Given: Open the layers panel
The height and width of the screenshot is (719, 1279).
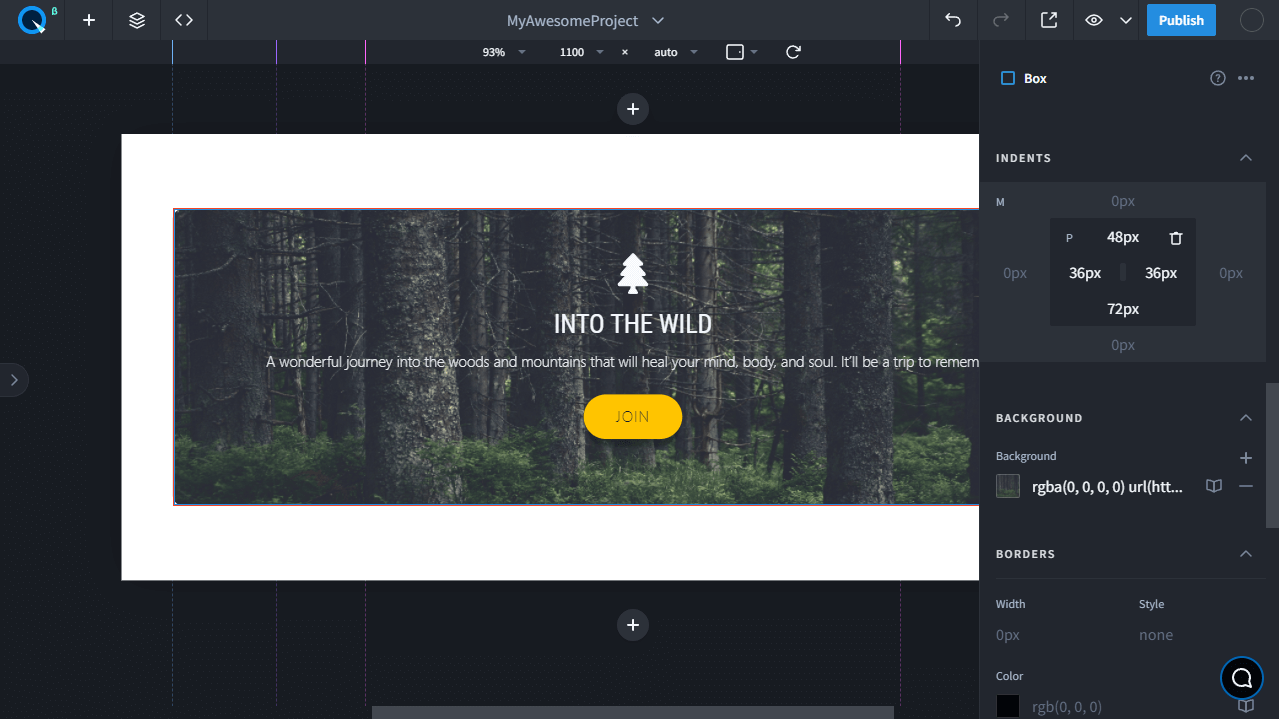Looking at the screenshot, I should coord(137,20).
